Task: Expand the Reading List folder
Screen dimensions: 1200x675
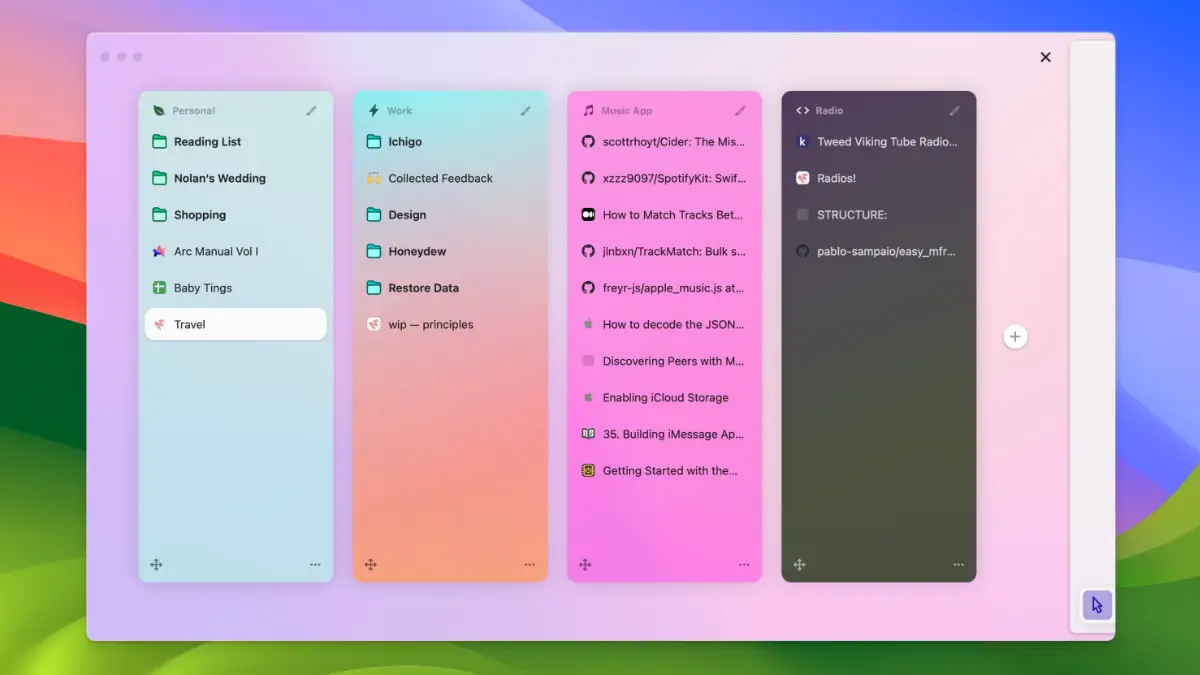Action: 207,142
